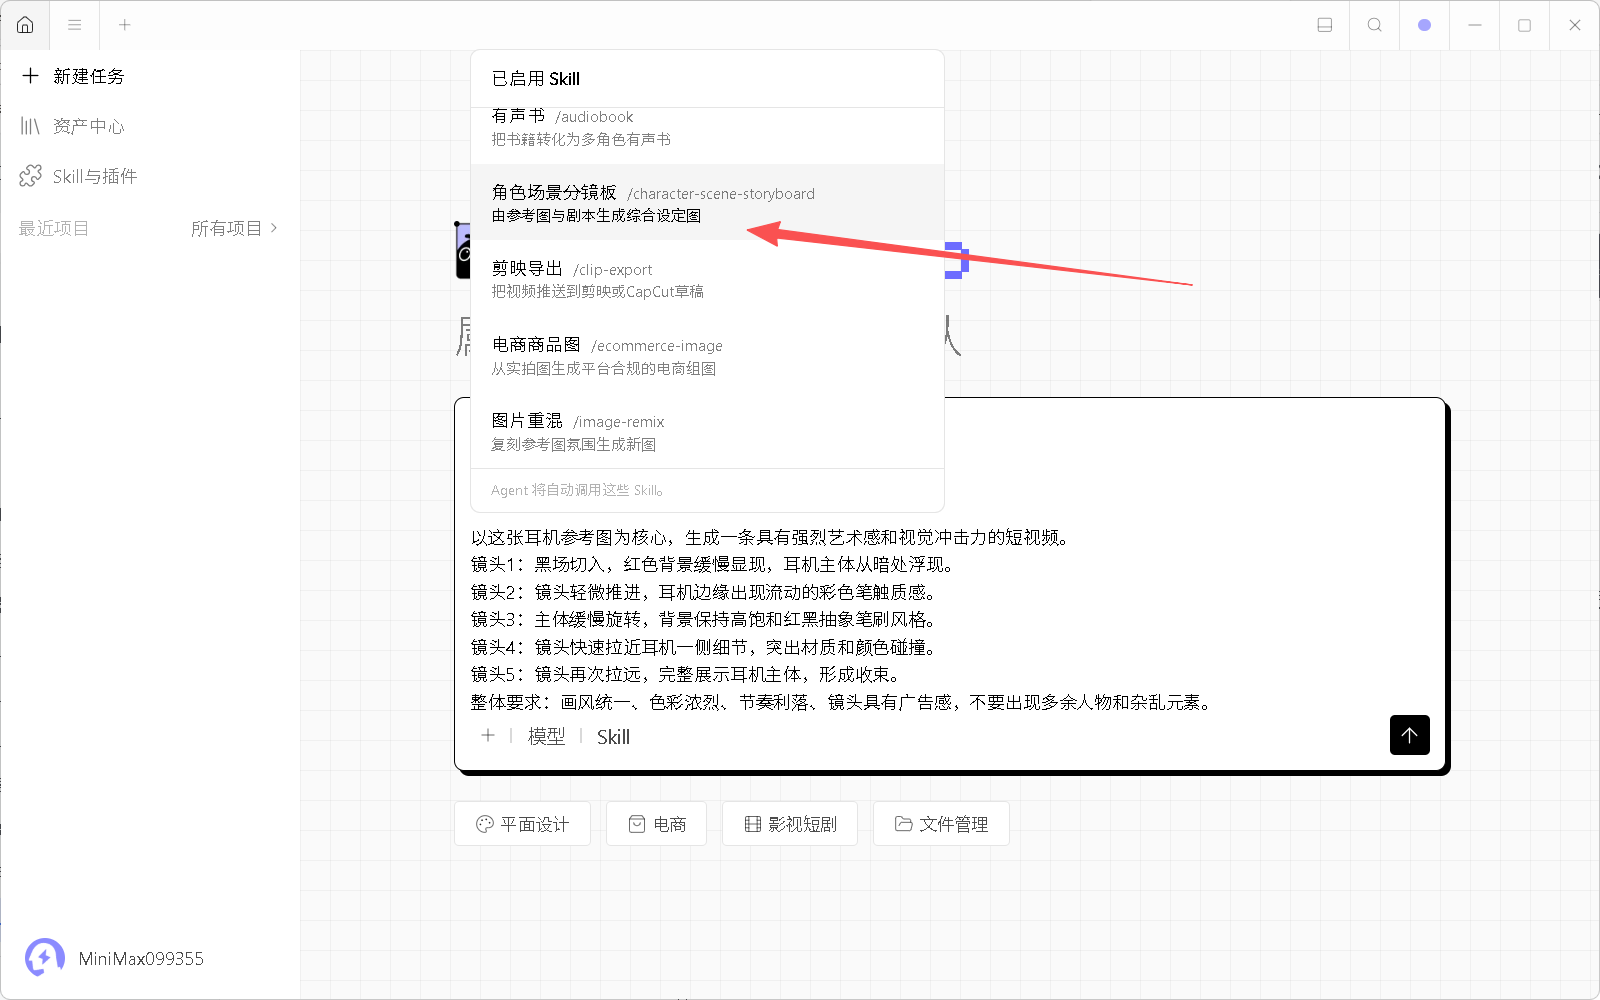
Task: Maximize the application window
Action: tap(1525, 25)
